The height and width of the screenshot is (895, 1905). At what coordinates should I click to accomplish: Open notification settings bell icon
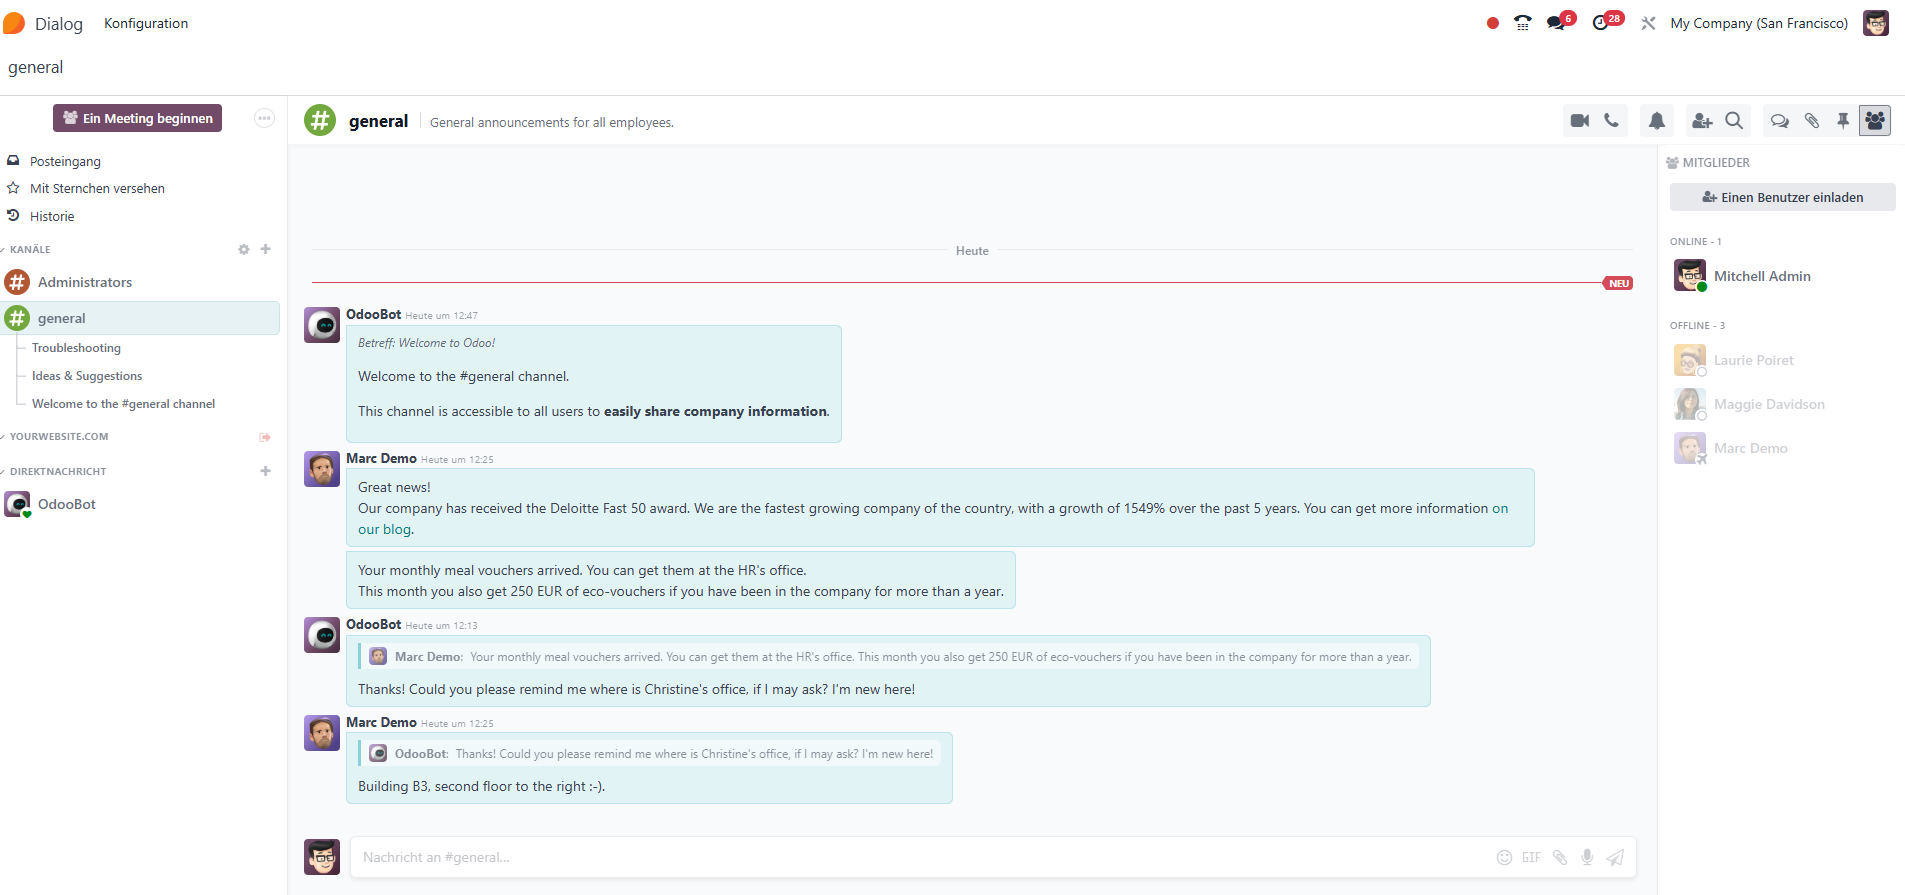[x=1657, y=121]
